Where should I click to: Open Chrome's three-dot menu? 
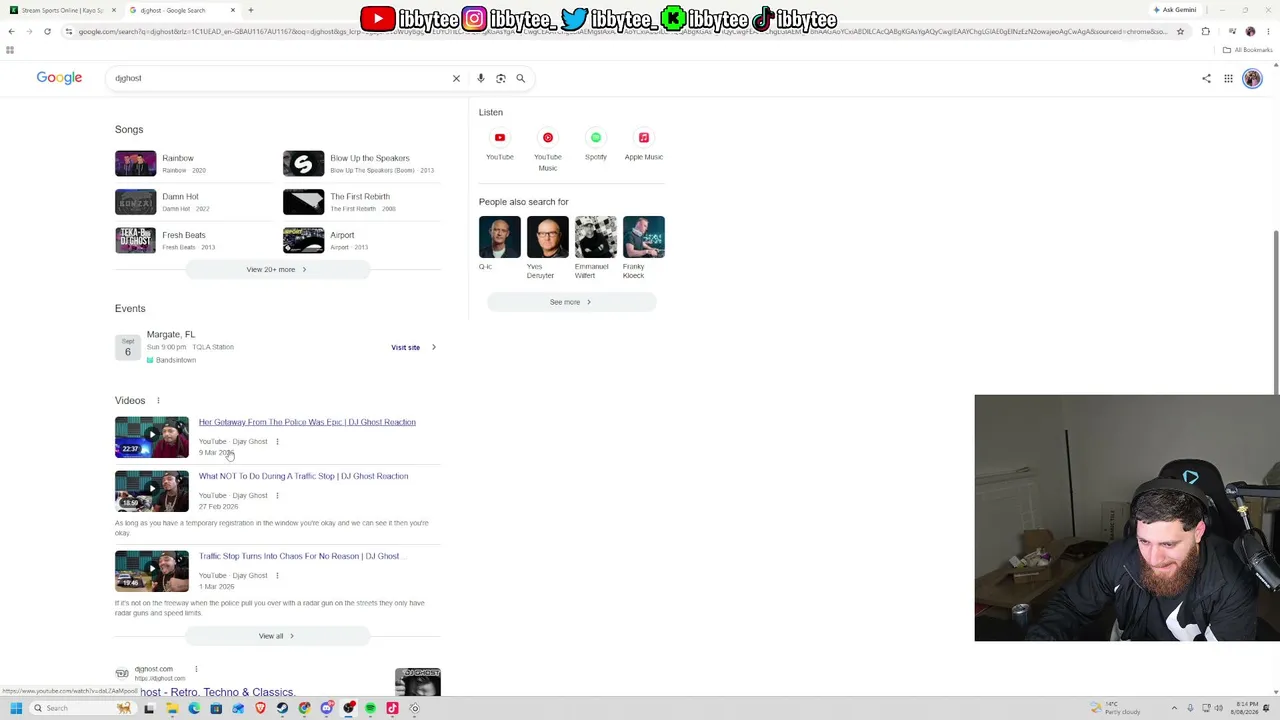(1267, 31)
